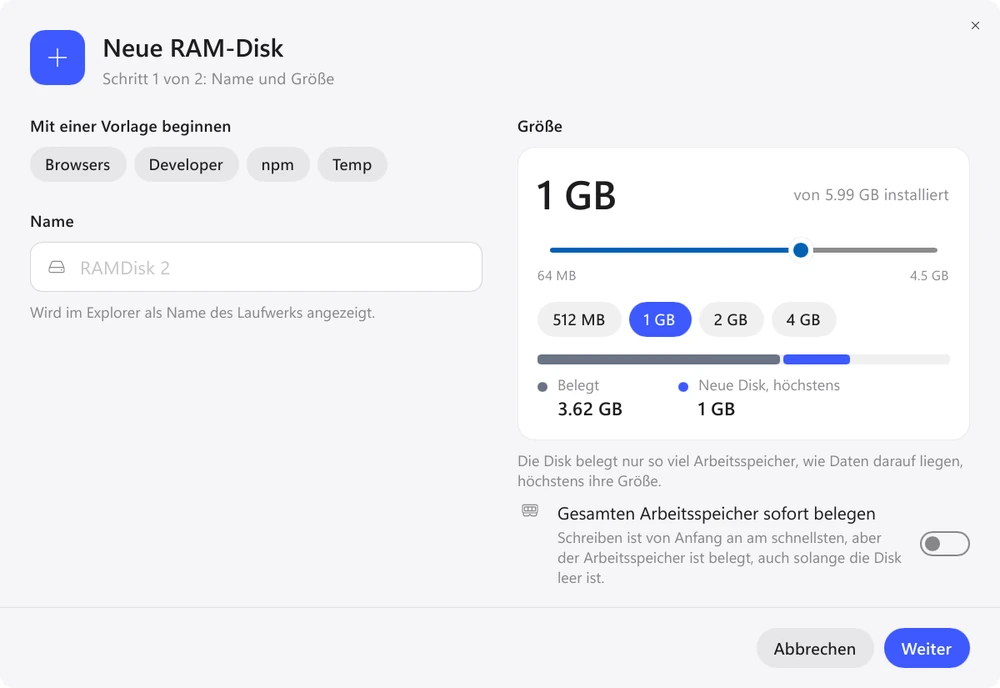Click the 4.5 GB maximum label

click(x=929, y=275)
